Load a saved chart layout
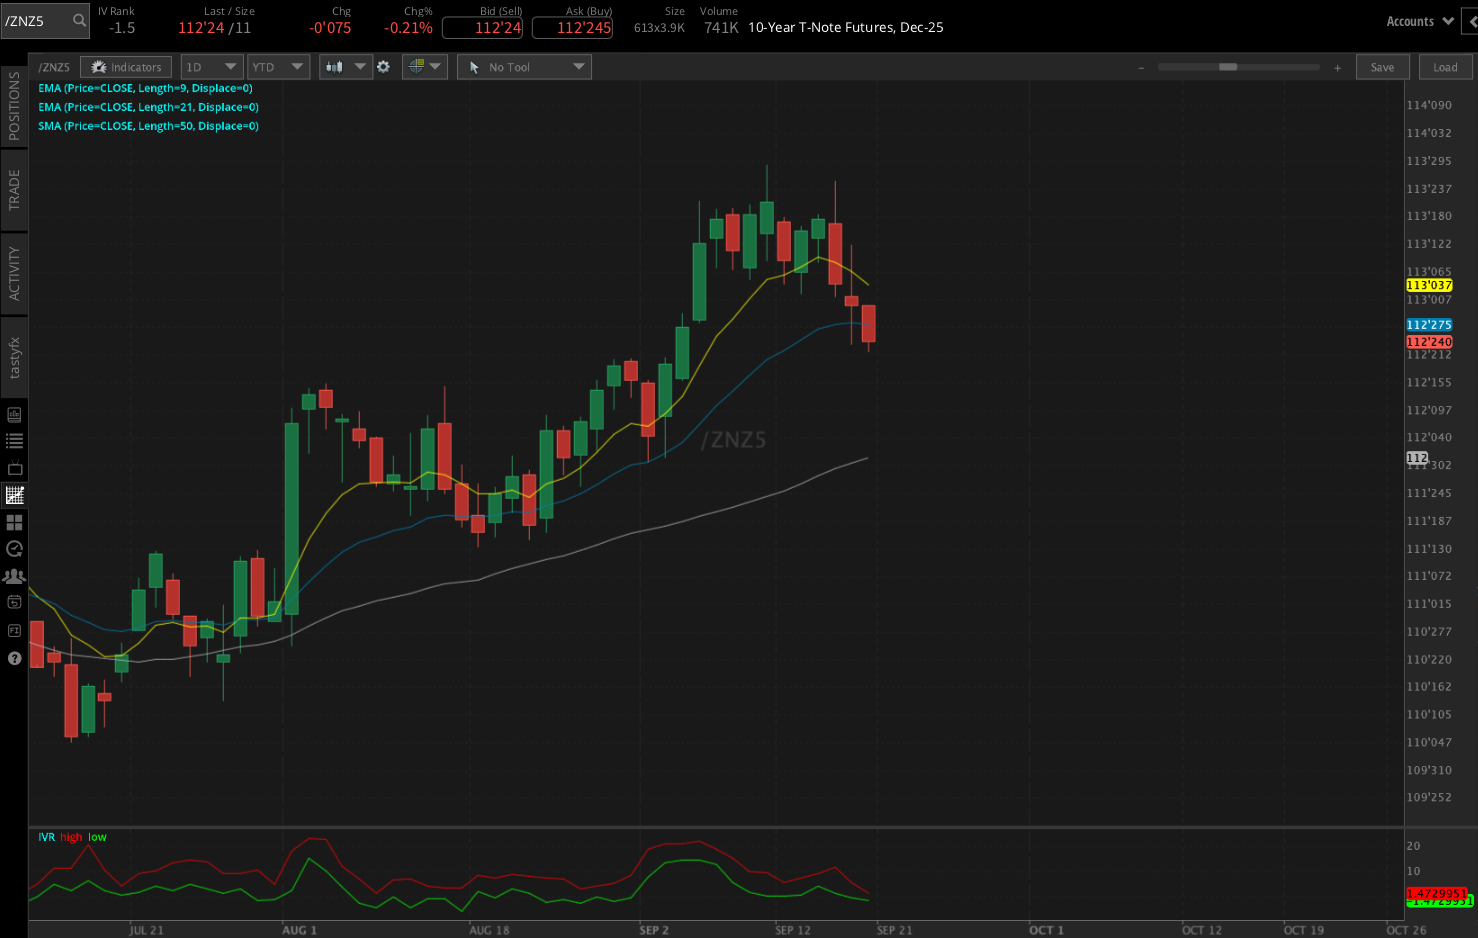This screenshot has height=938, width=1478. pyautogui.click(x=1445, y=67)
